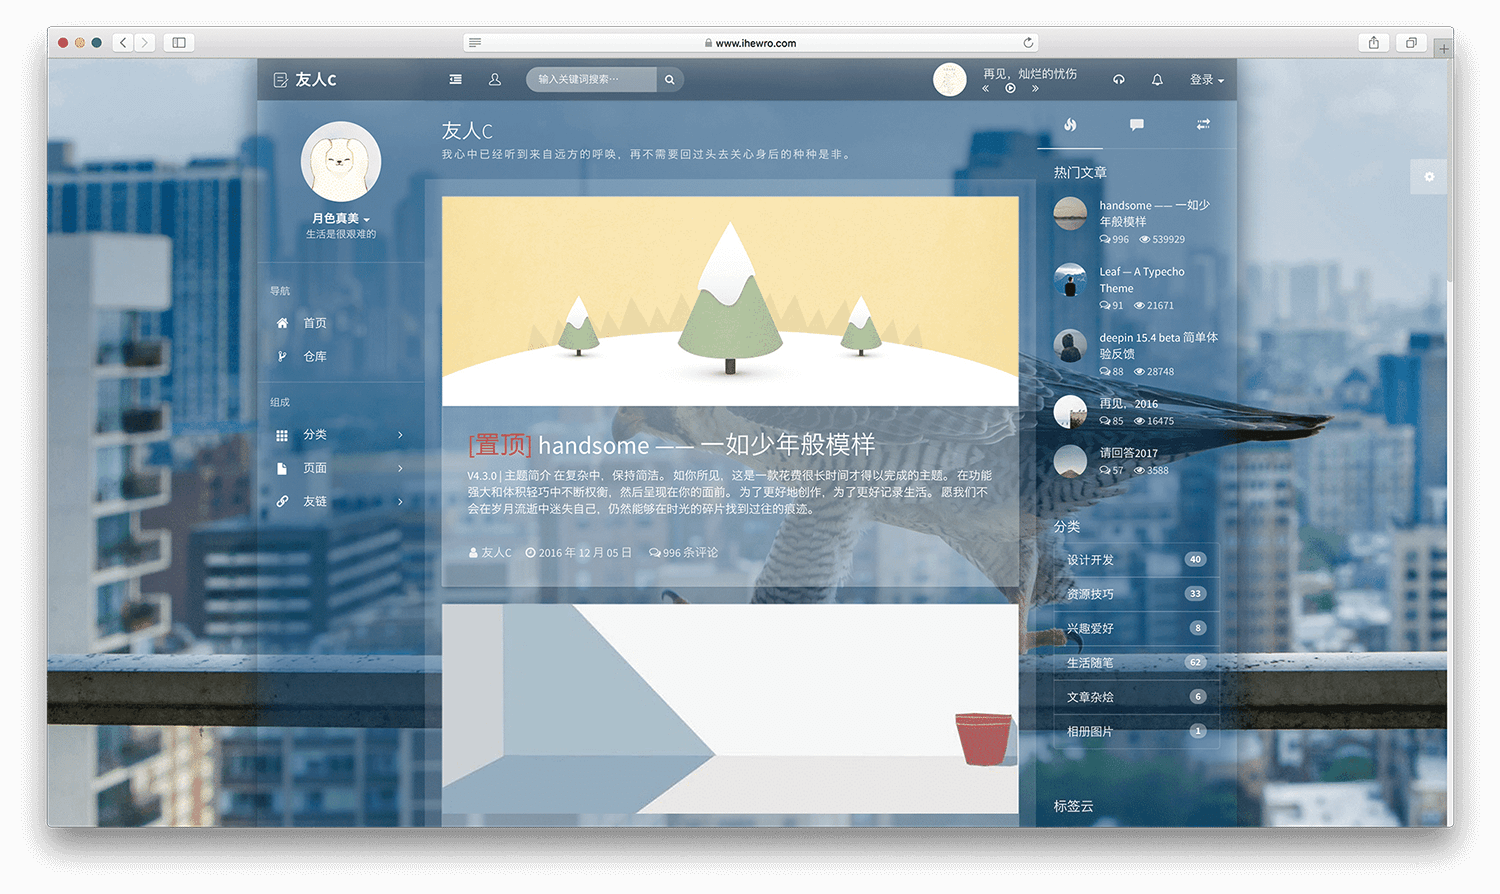
Task: Click the snowy trees post cover image
Action: tap(730, 301)
